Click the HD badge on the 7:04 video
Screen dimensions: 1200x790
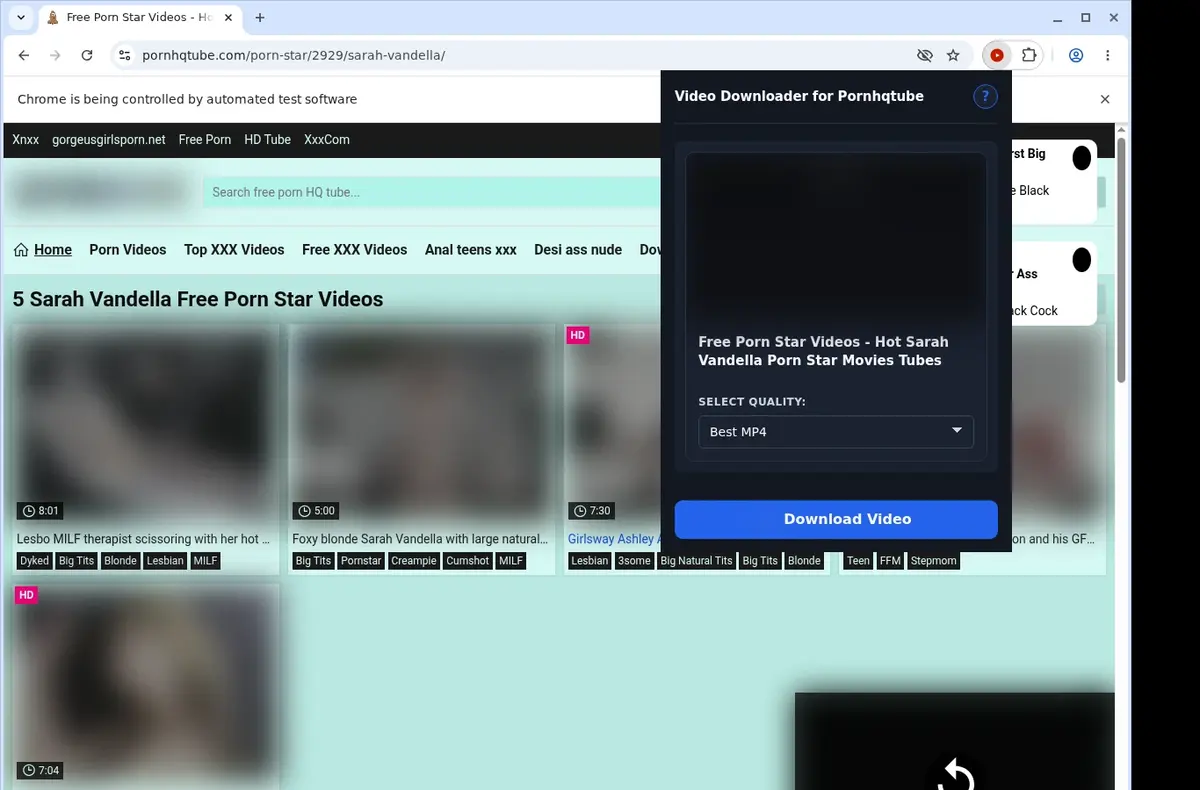(27, 595)
